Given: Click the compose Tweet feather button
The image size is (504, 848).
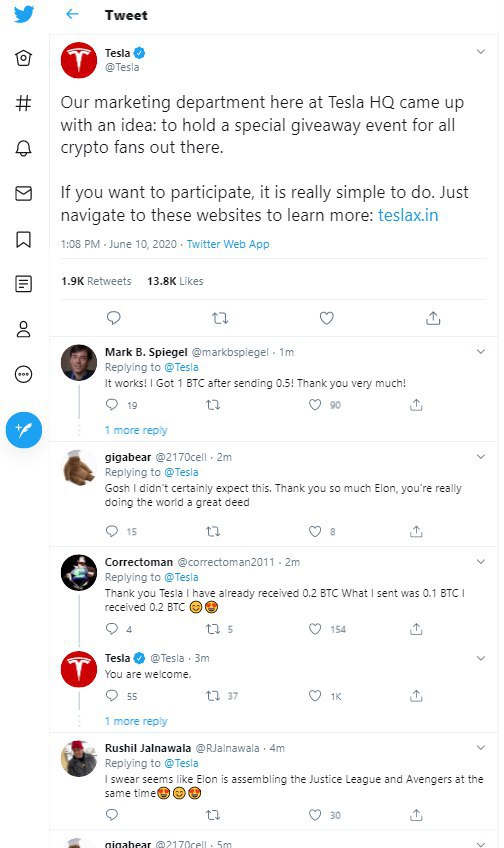Looking at the screenshot, I should coord(24,430).
